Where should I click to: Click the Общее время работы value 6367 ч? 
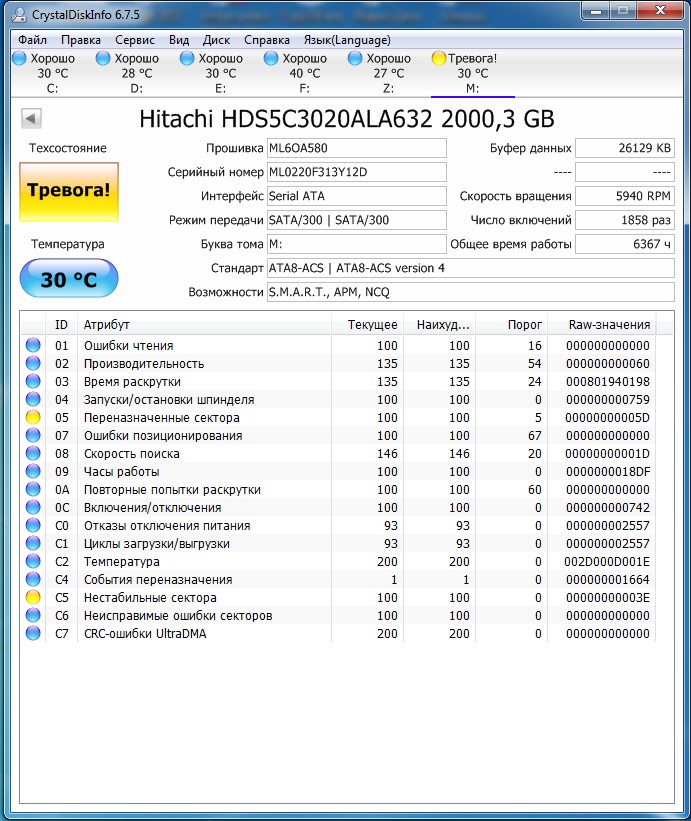click(x=625, y=244)
